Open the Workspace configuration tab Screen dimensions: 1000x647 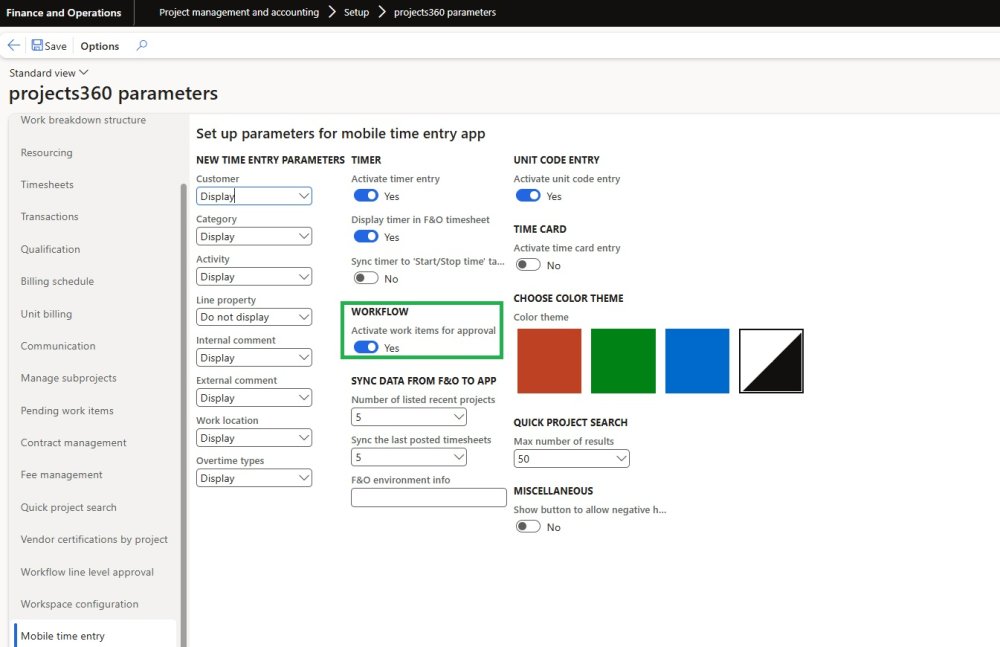click(x=79, y=604)
